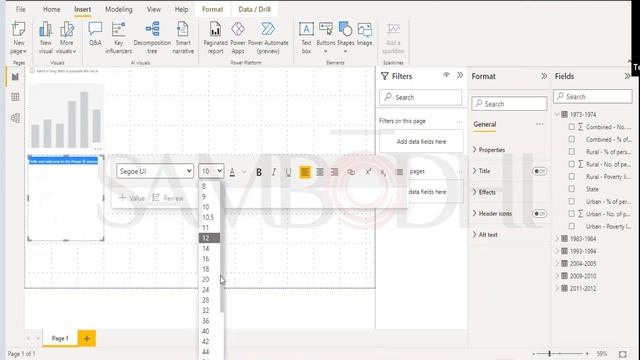This screenshot has height=360, width=640.
Task: Select the Page 1 tab
Action: click(x=60, y=338)
